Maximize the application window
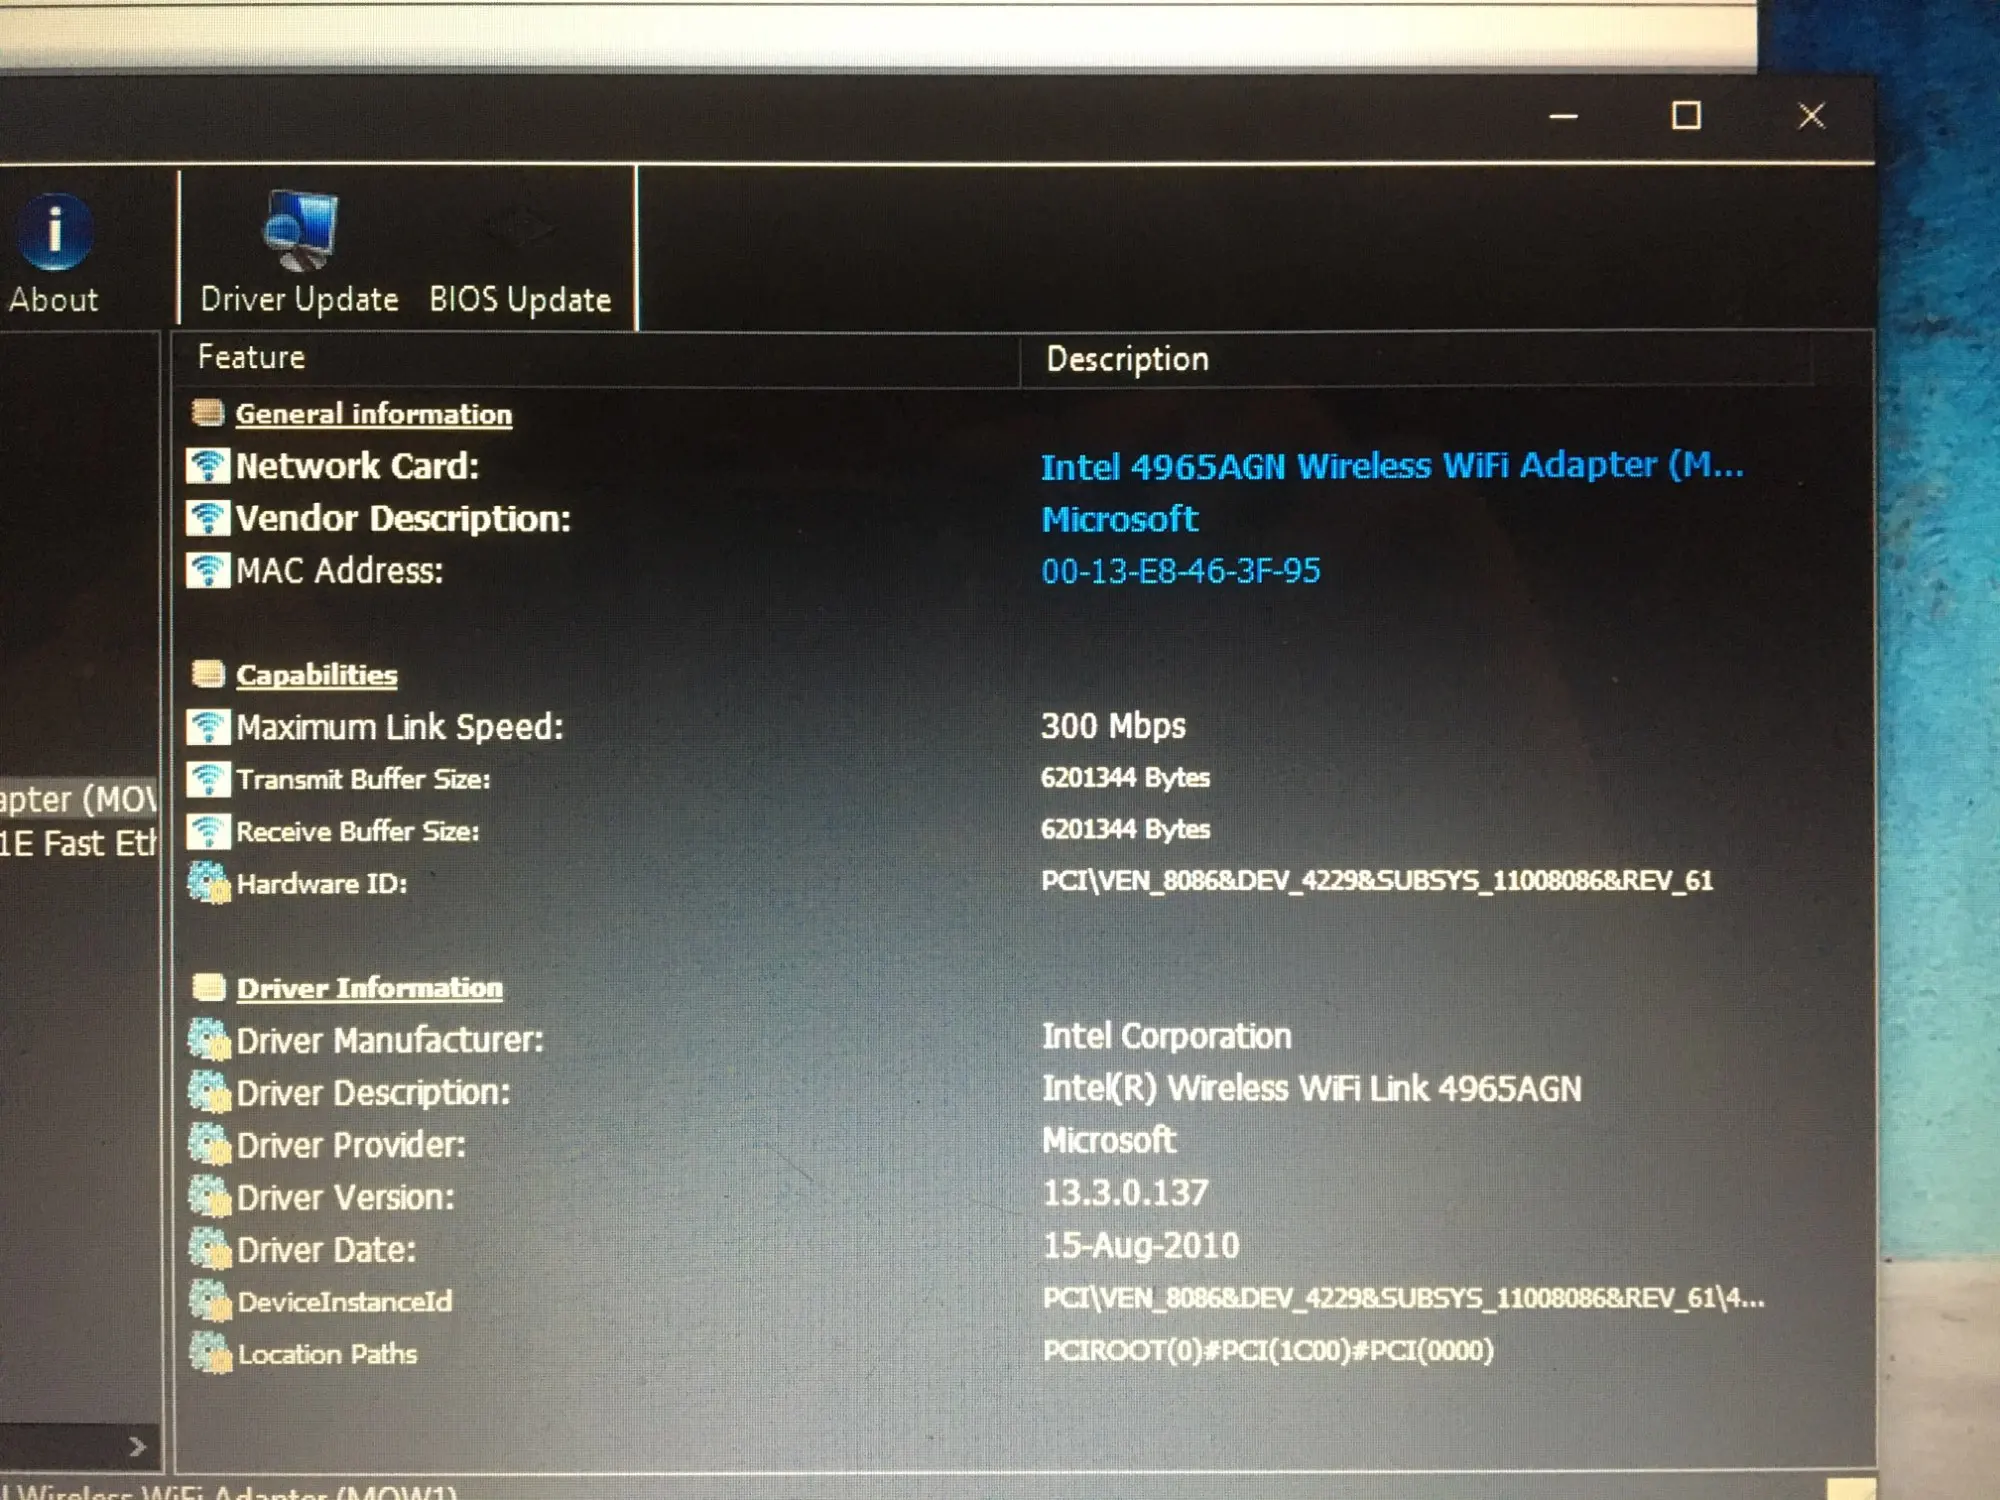 pos(1686,116)
